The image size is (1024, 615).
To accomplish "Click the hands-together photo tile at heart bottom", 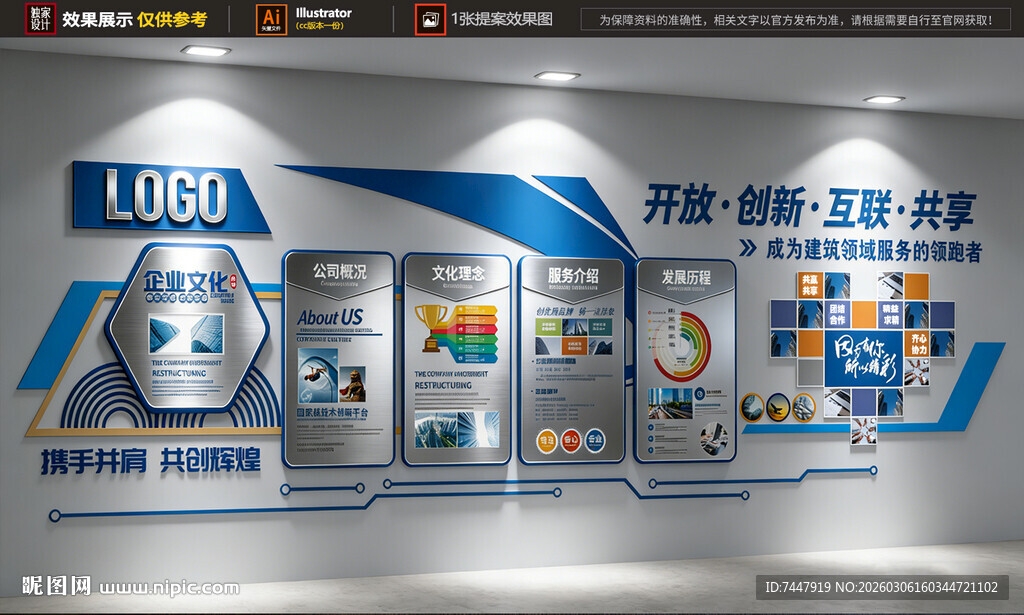I will [x=863, y=431].
